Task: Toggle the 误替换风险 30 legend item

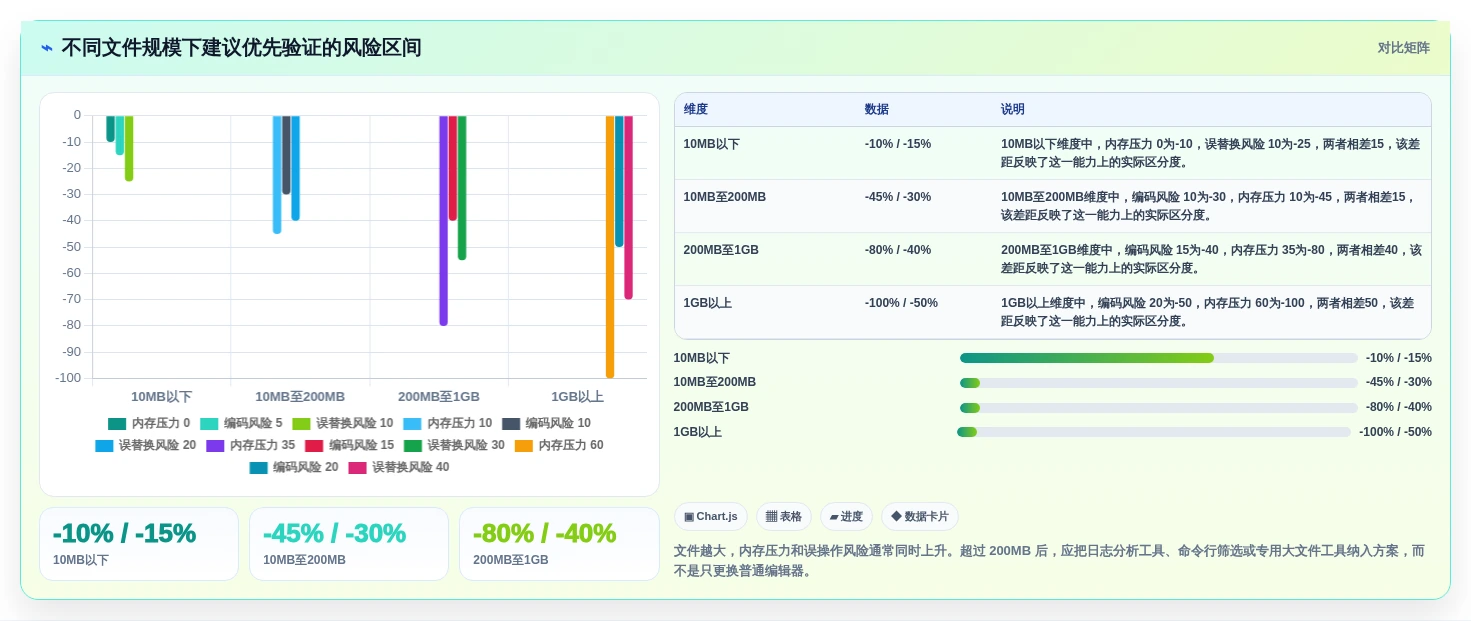Action: 455,446
